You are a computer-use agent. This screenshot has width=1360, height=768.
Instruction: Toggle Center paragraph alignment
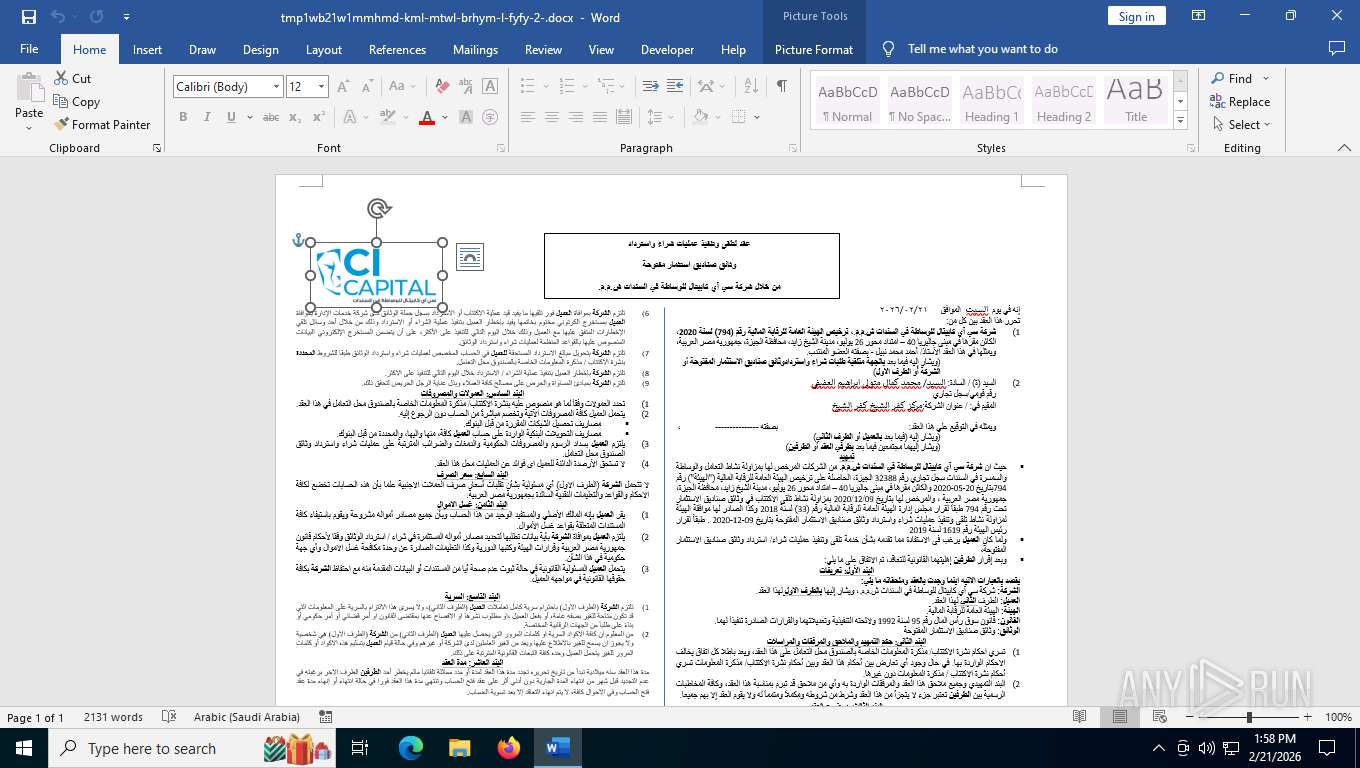[x=551, y=117]
